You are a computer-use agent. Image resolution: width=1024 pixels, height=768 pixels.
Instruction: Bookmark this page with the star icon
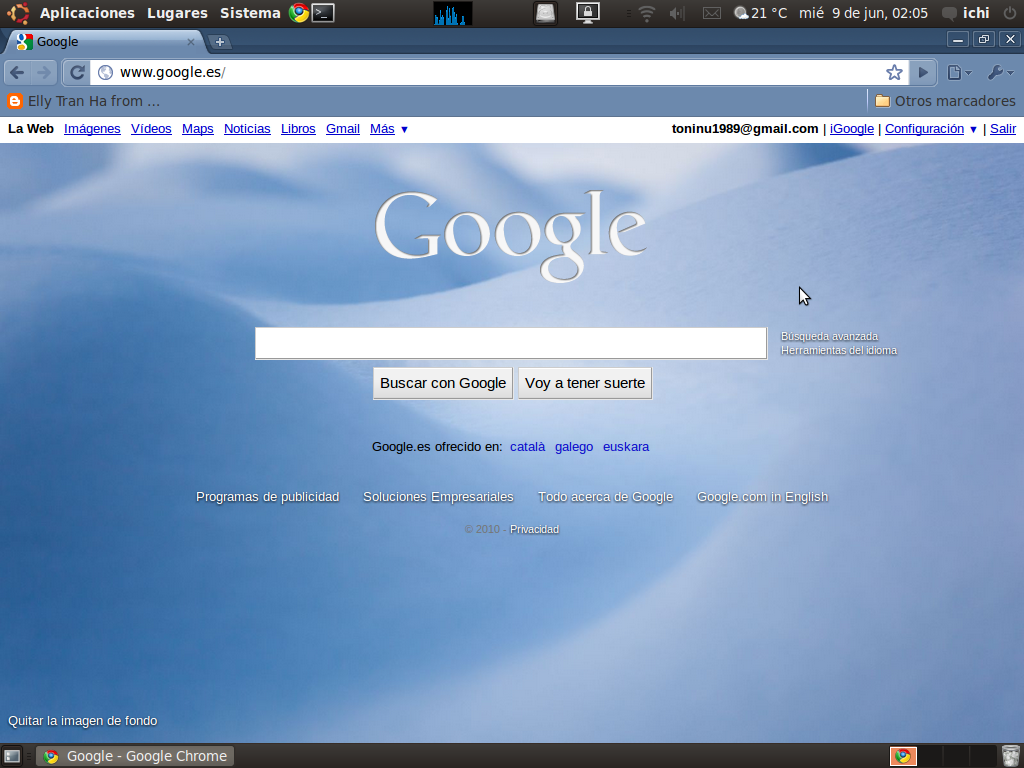[x=894, y=72]
